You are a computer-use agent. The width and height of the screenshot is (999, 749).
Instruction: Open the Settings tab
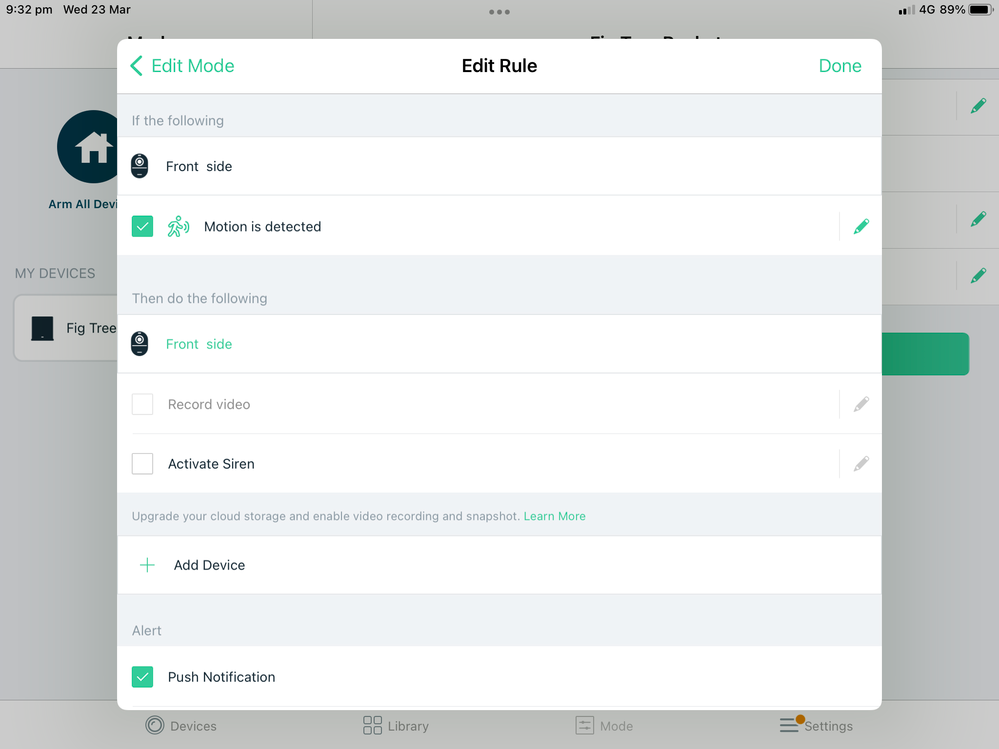tap(816, 725)
